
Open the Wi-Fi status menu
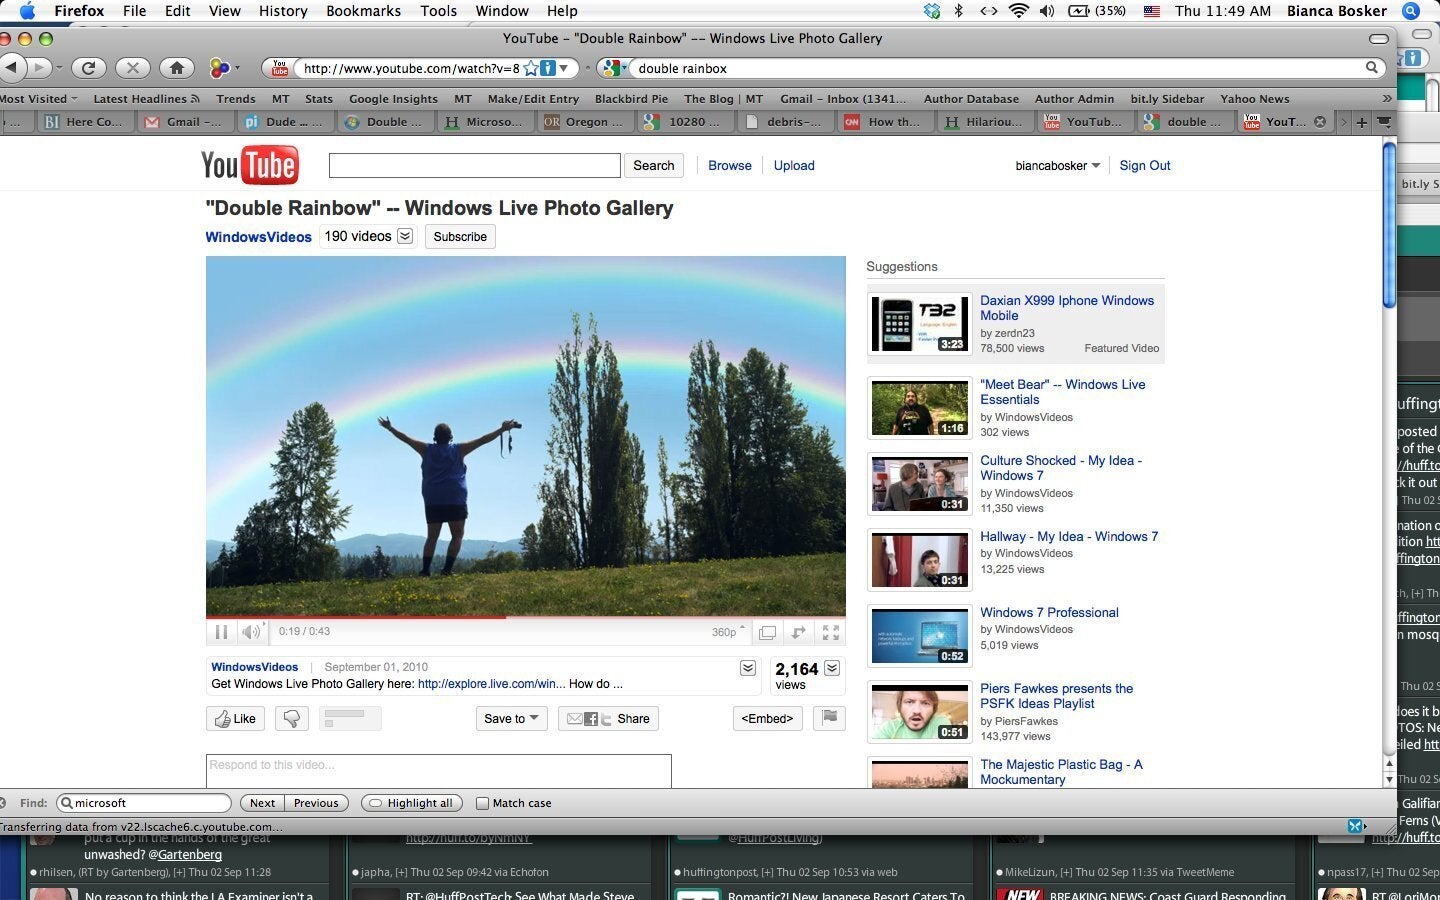point(1018,11)
